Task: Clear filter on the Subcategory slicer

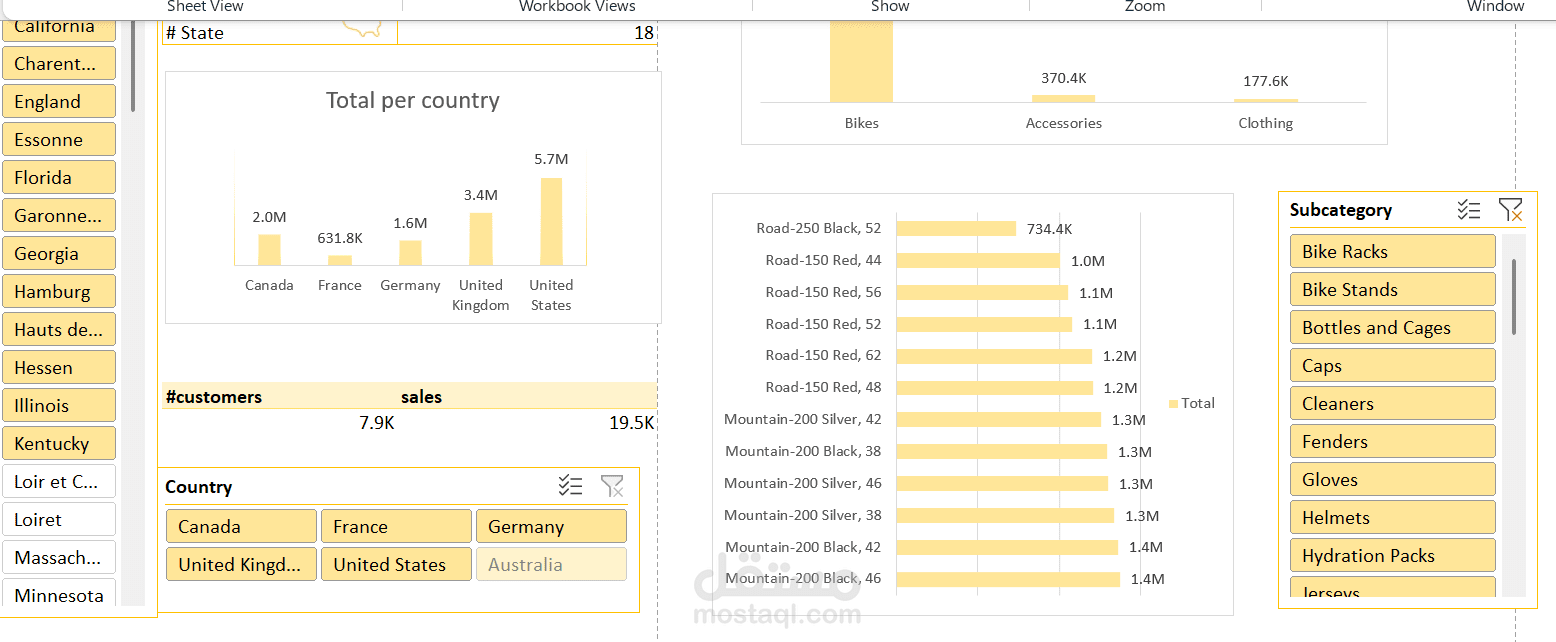Action: pyautogui.click(x=1510, y=210)
